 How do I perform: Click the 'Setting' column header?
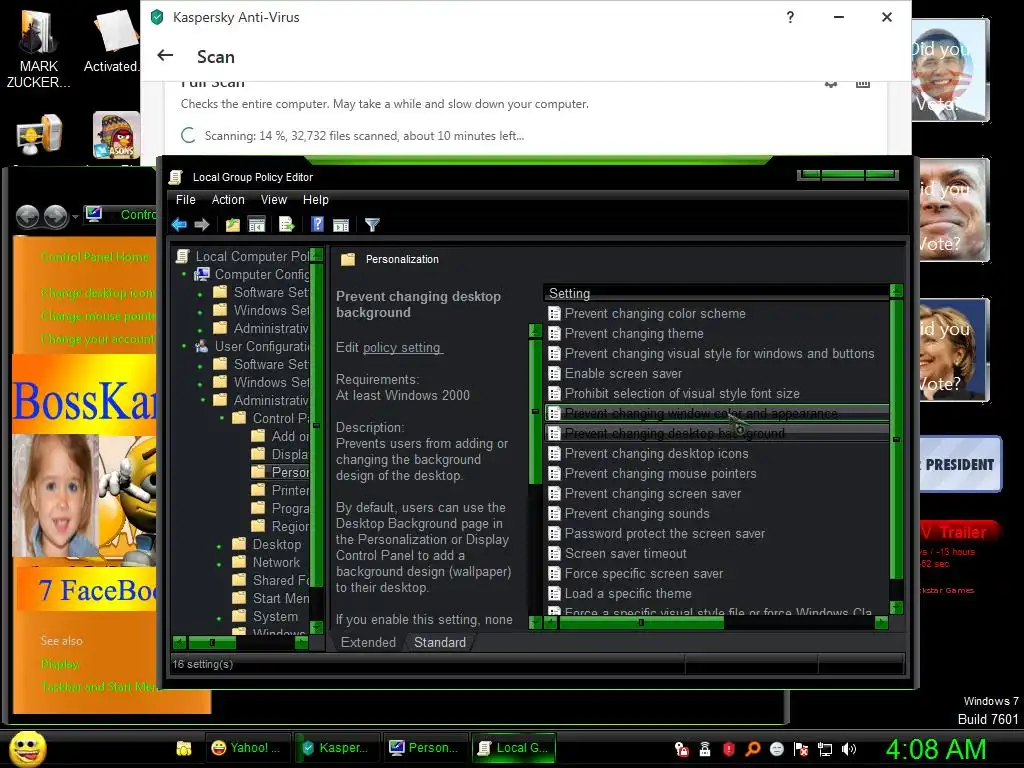point(716,293)
